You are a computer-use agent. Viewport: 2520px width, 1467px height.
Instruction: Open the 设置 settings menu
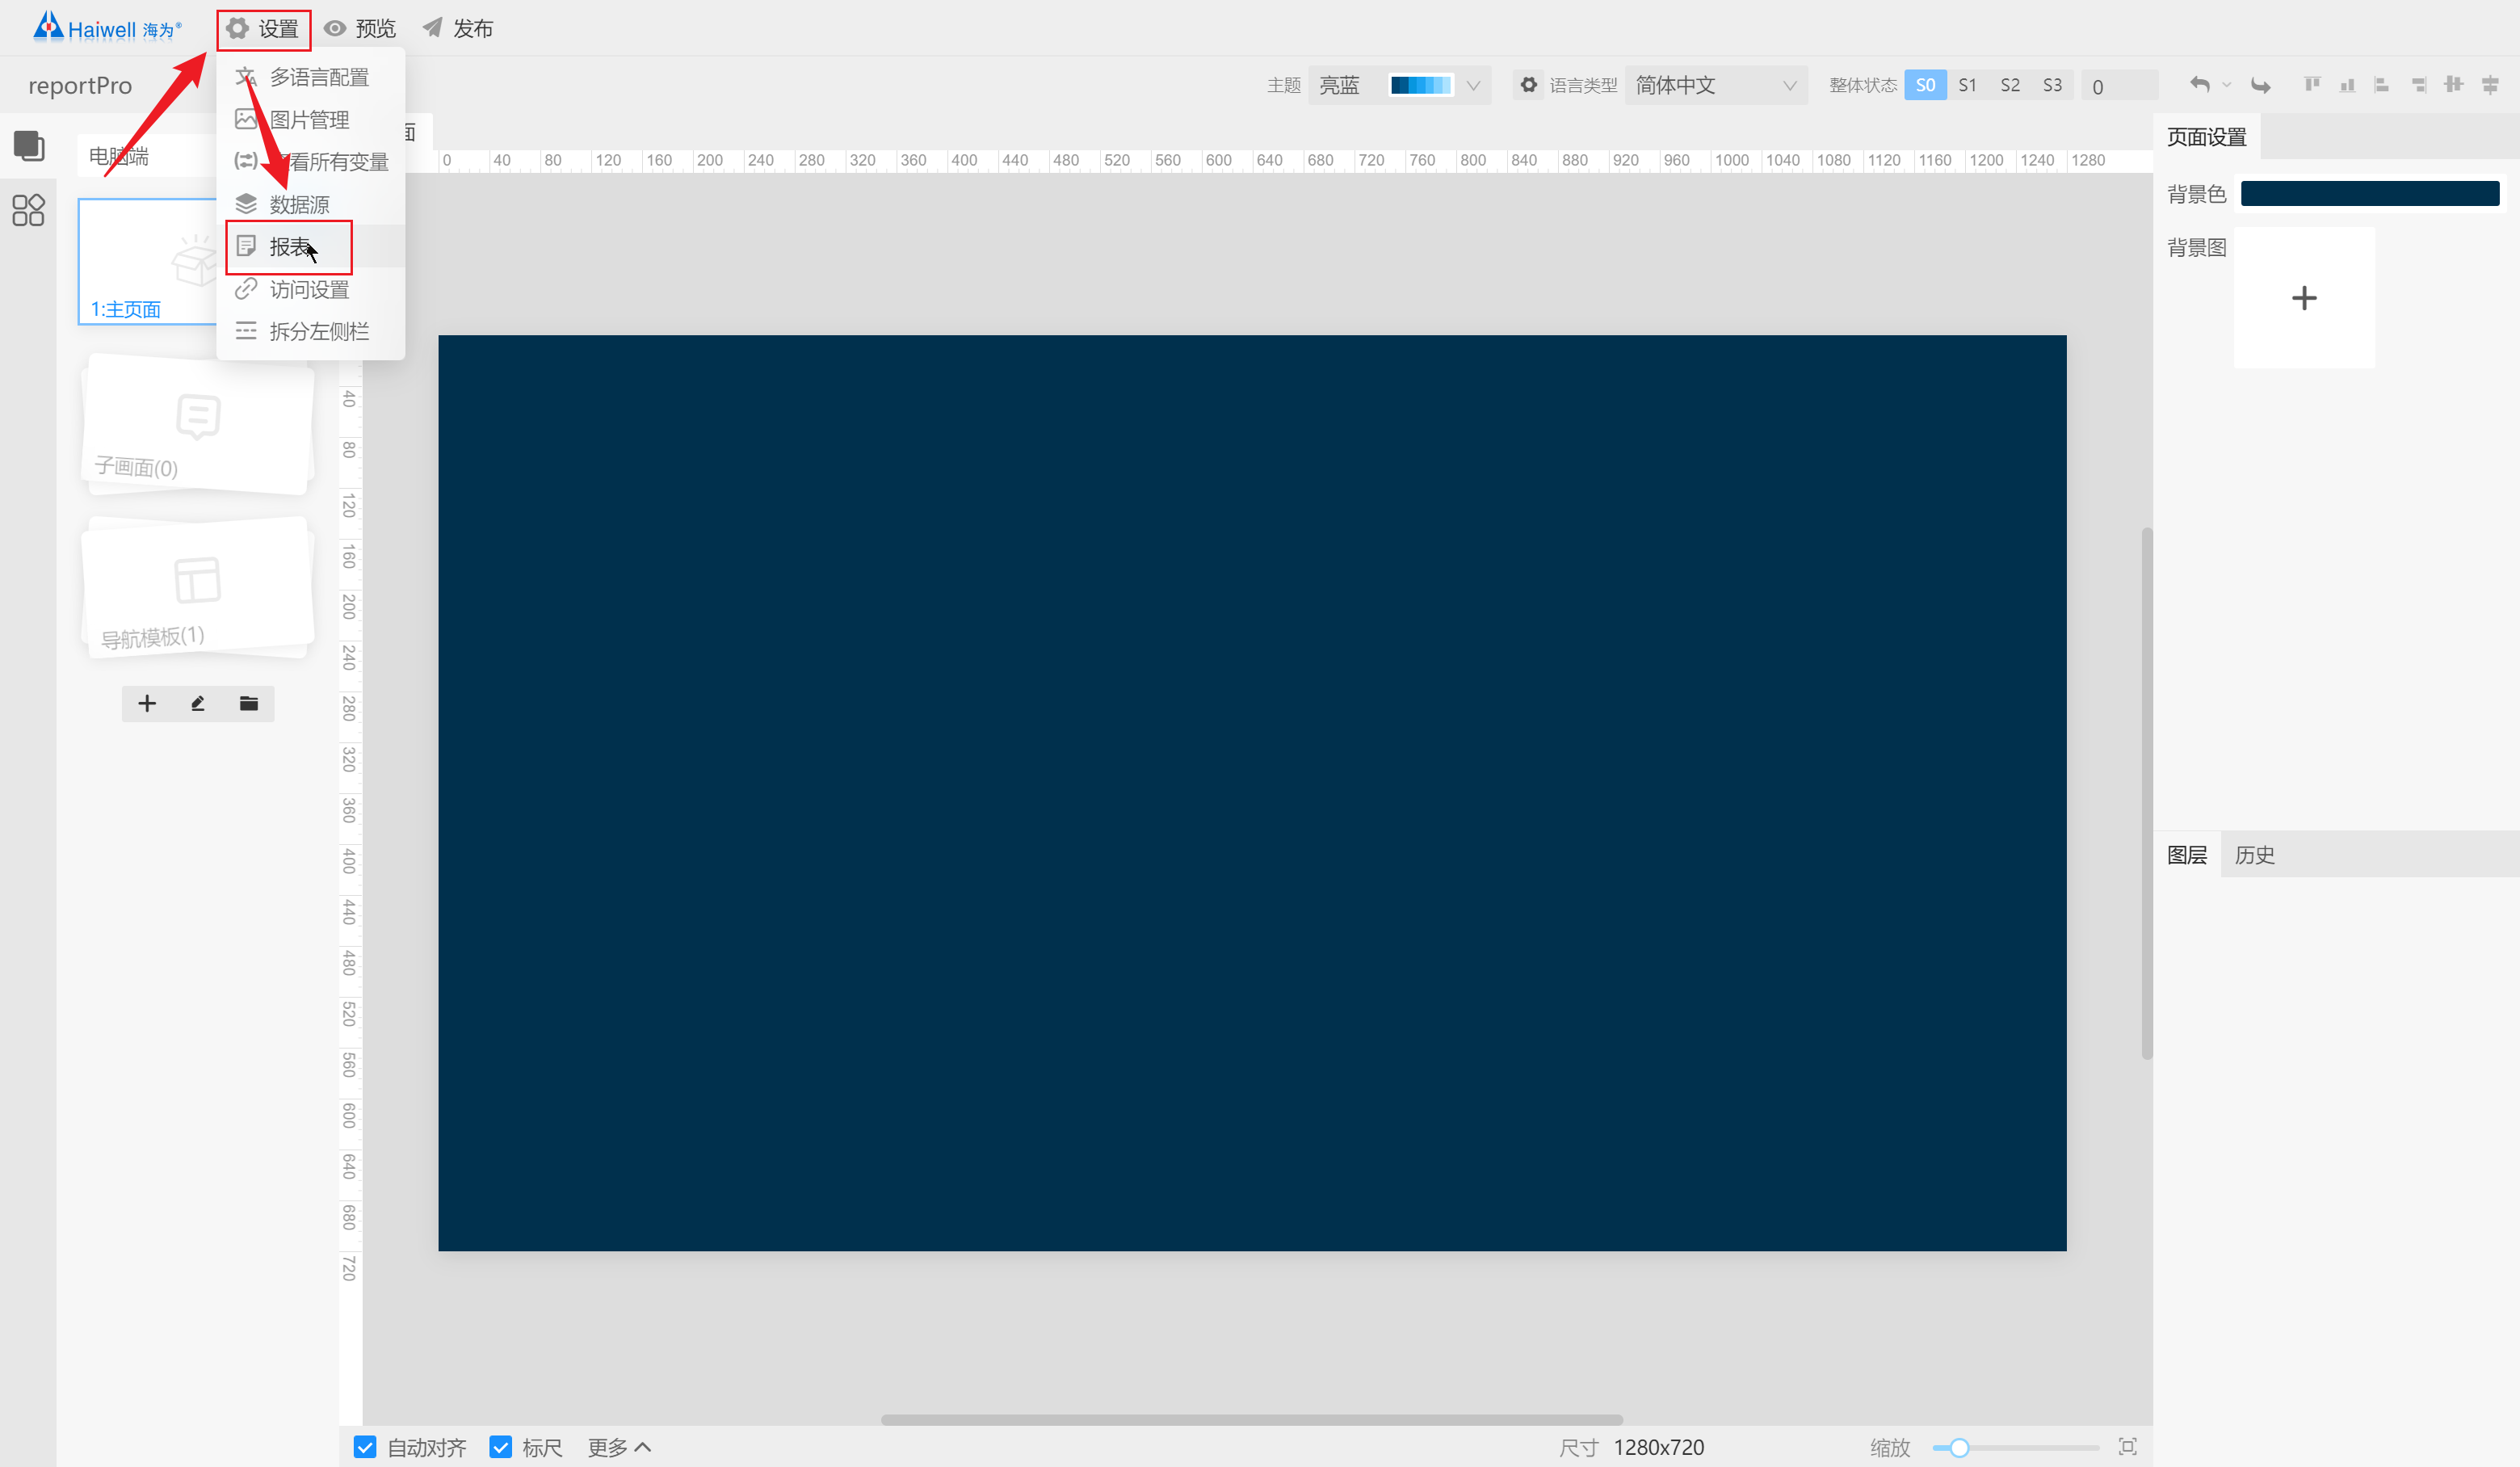(x=263, y=29)
